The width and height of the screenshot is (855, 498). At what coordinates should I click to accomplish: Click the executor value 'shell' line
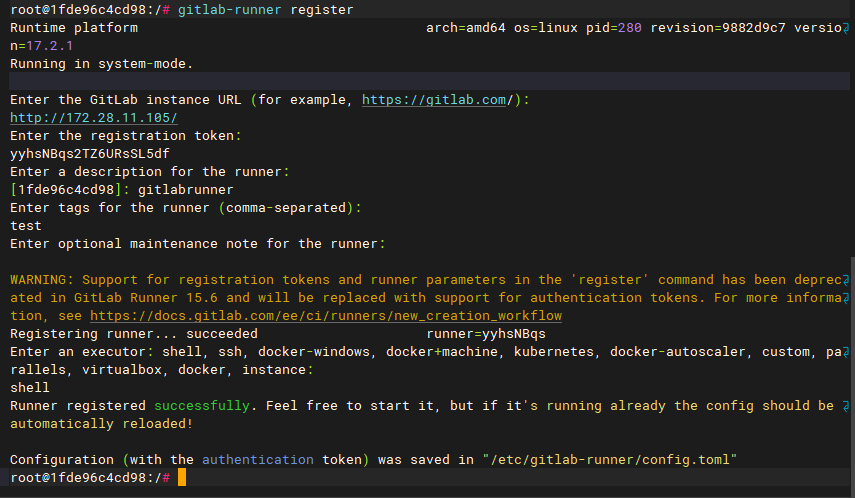[30, 388]
